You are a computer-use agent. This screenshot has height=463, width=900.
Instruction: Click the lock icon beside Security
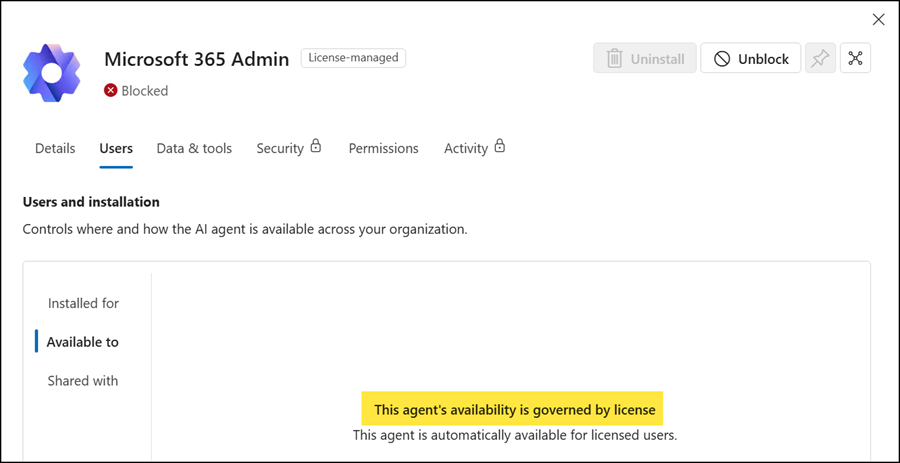point(315,146)
